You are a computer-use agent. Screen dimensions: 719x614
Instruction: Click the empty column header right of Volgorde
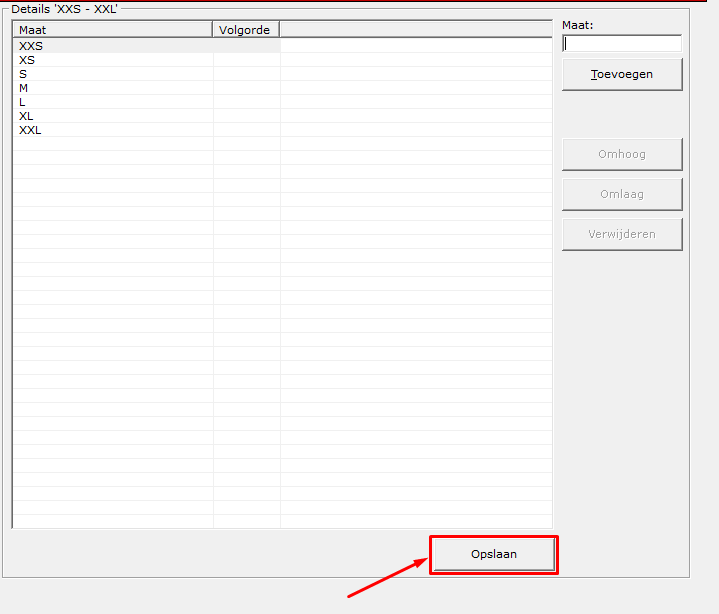416,30
